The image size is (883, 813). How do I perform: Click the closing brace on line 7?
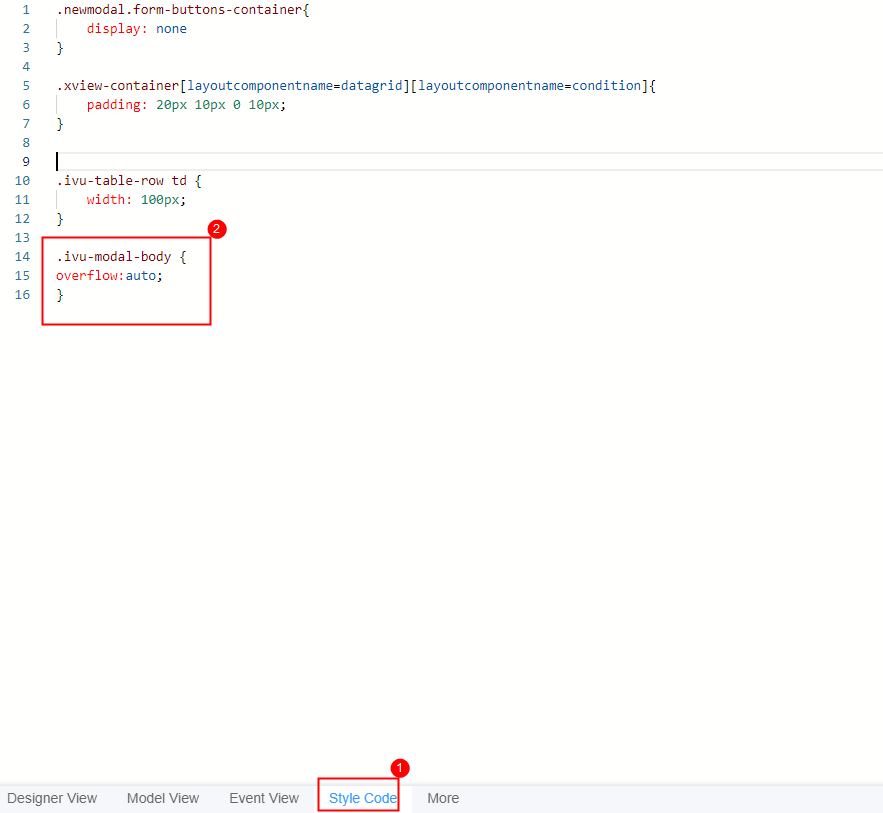[x=60, y=124]
